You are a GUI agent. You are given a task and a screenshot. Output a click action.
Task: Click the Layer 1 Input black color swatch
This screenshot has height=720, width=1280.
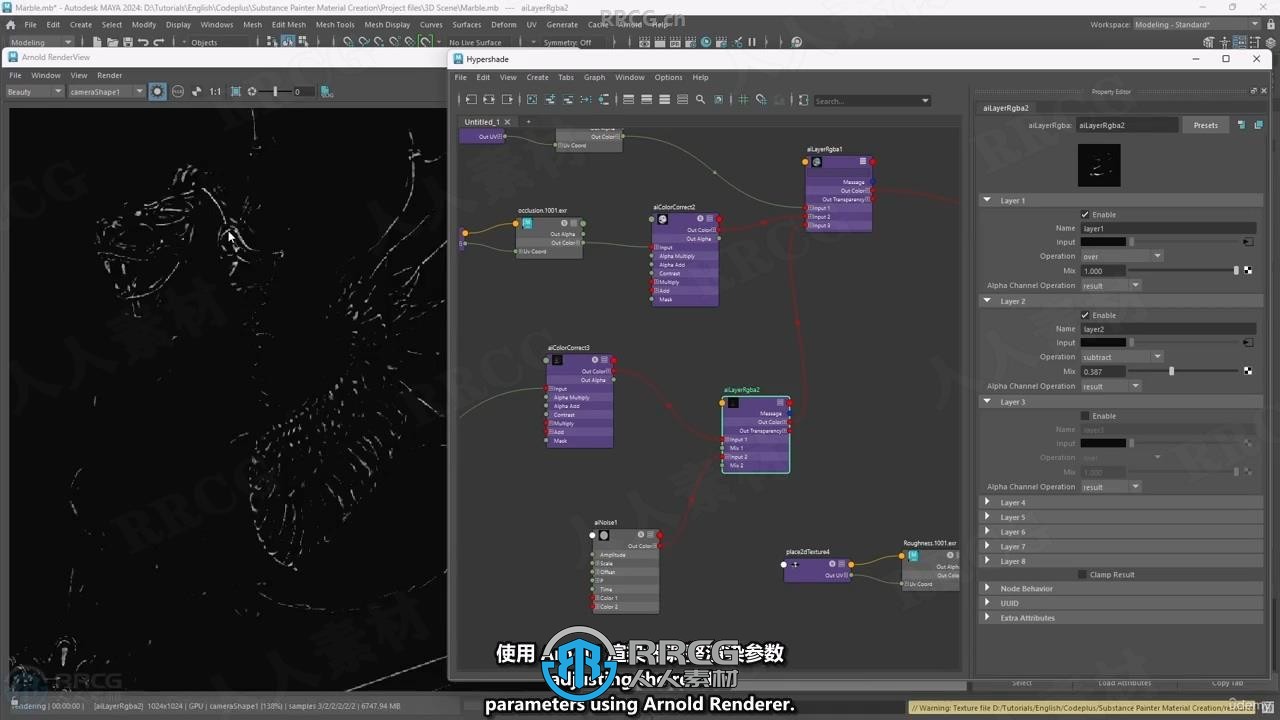tap(1103, 242)
